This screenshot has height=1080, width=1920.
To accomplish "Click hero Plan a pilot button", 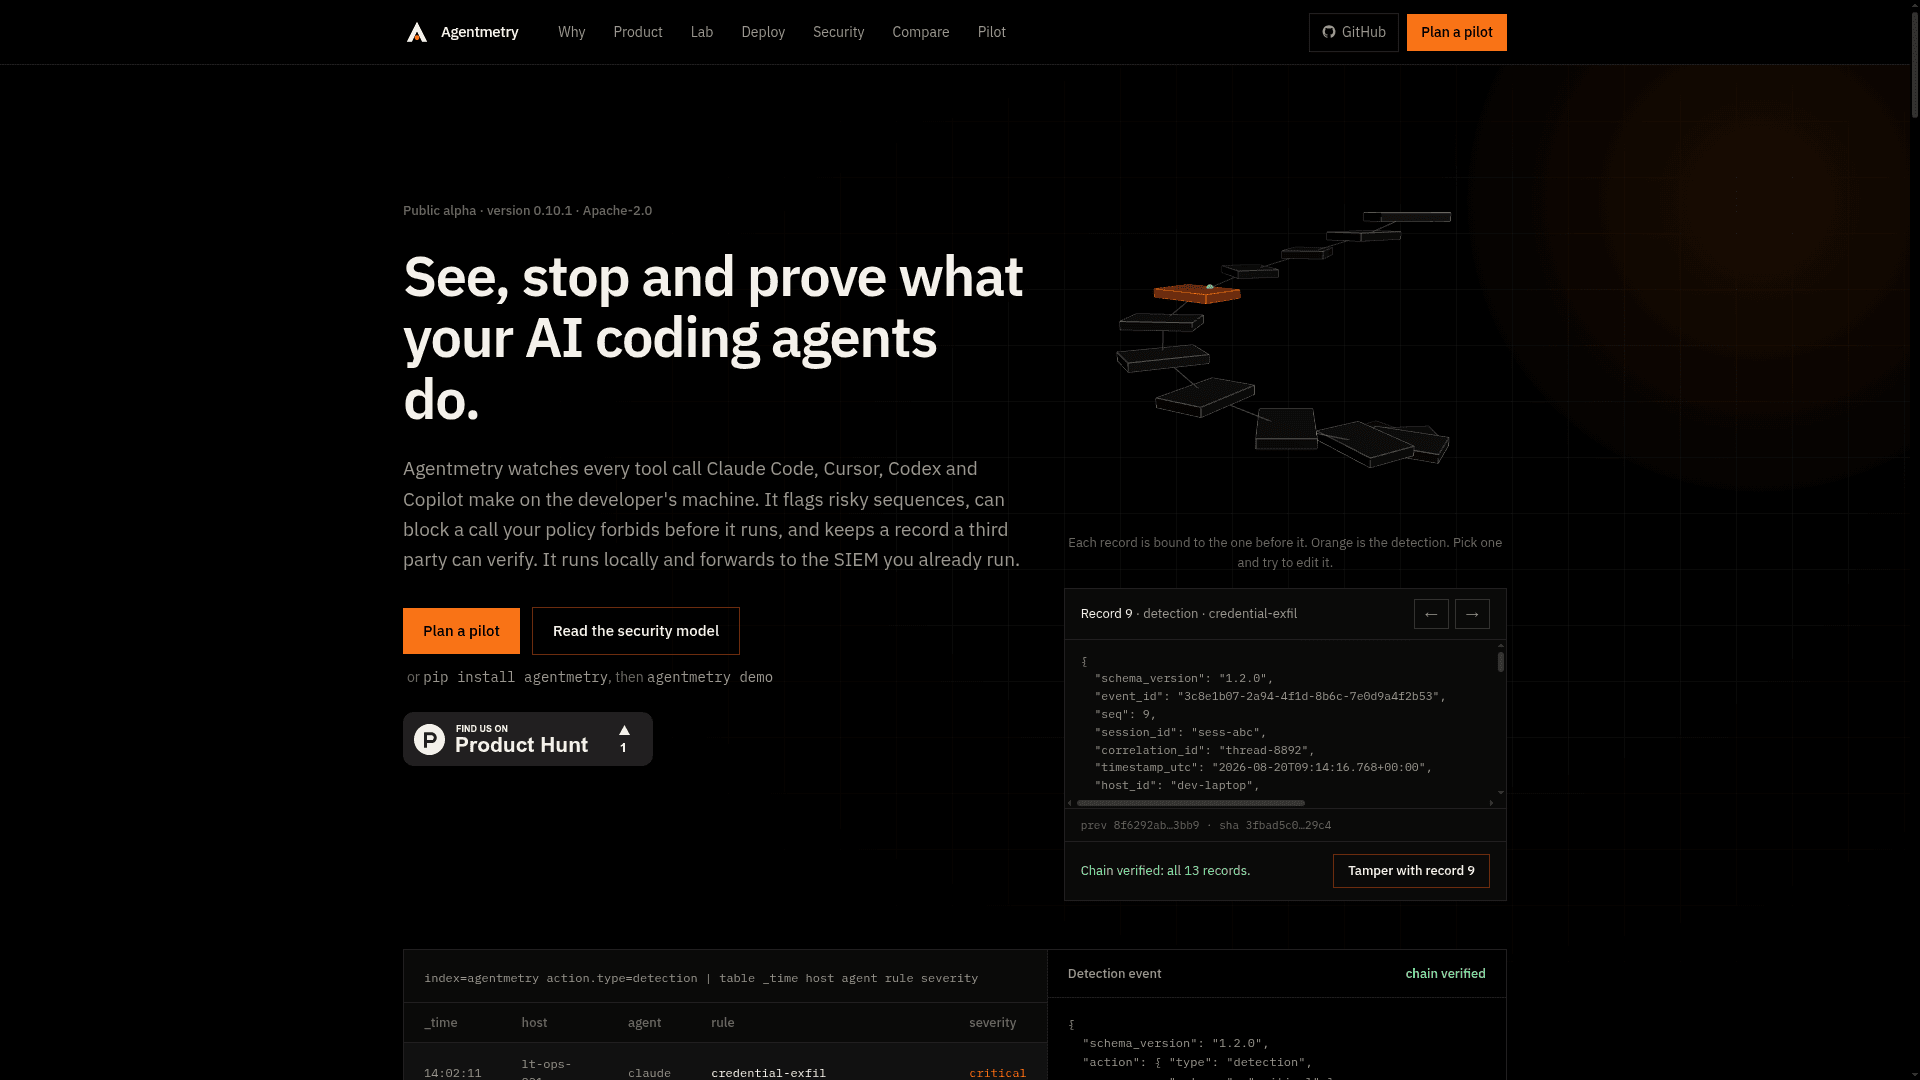I will [461, 631].
